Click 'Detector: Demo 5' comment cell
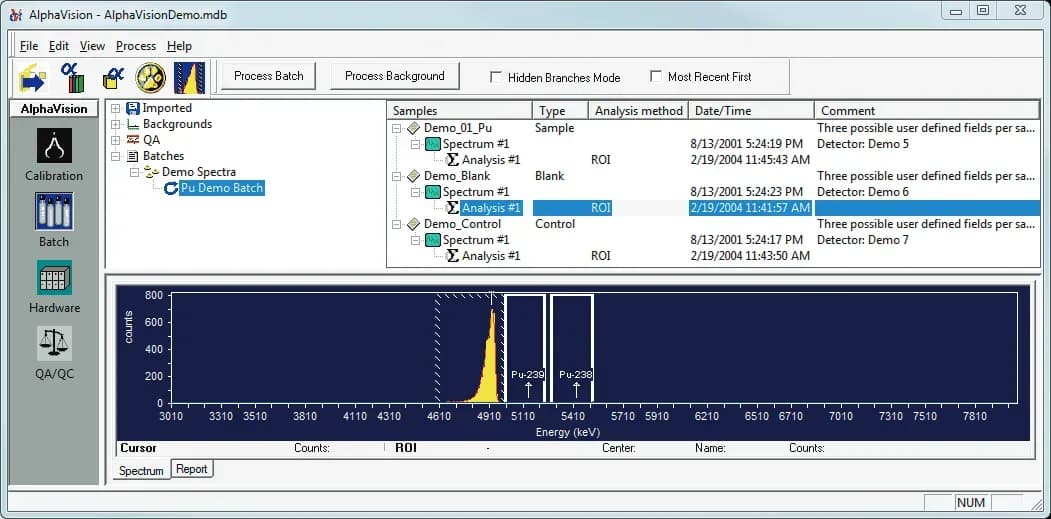Viewport: 1051px width, 519px height. (x=863, y=143)
